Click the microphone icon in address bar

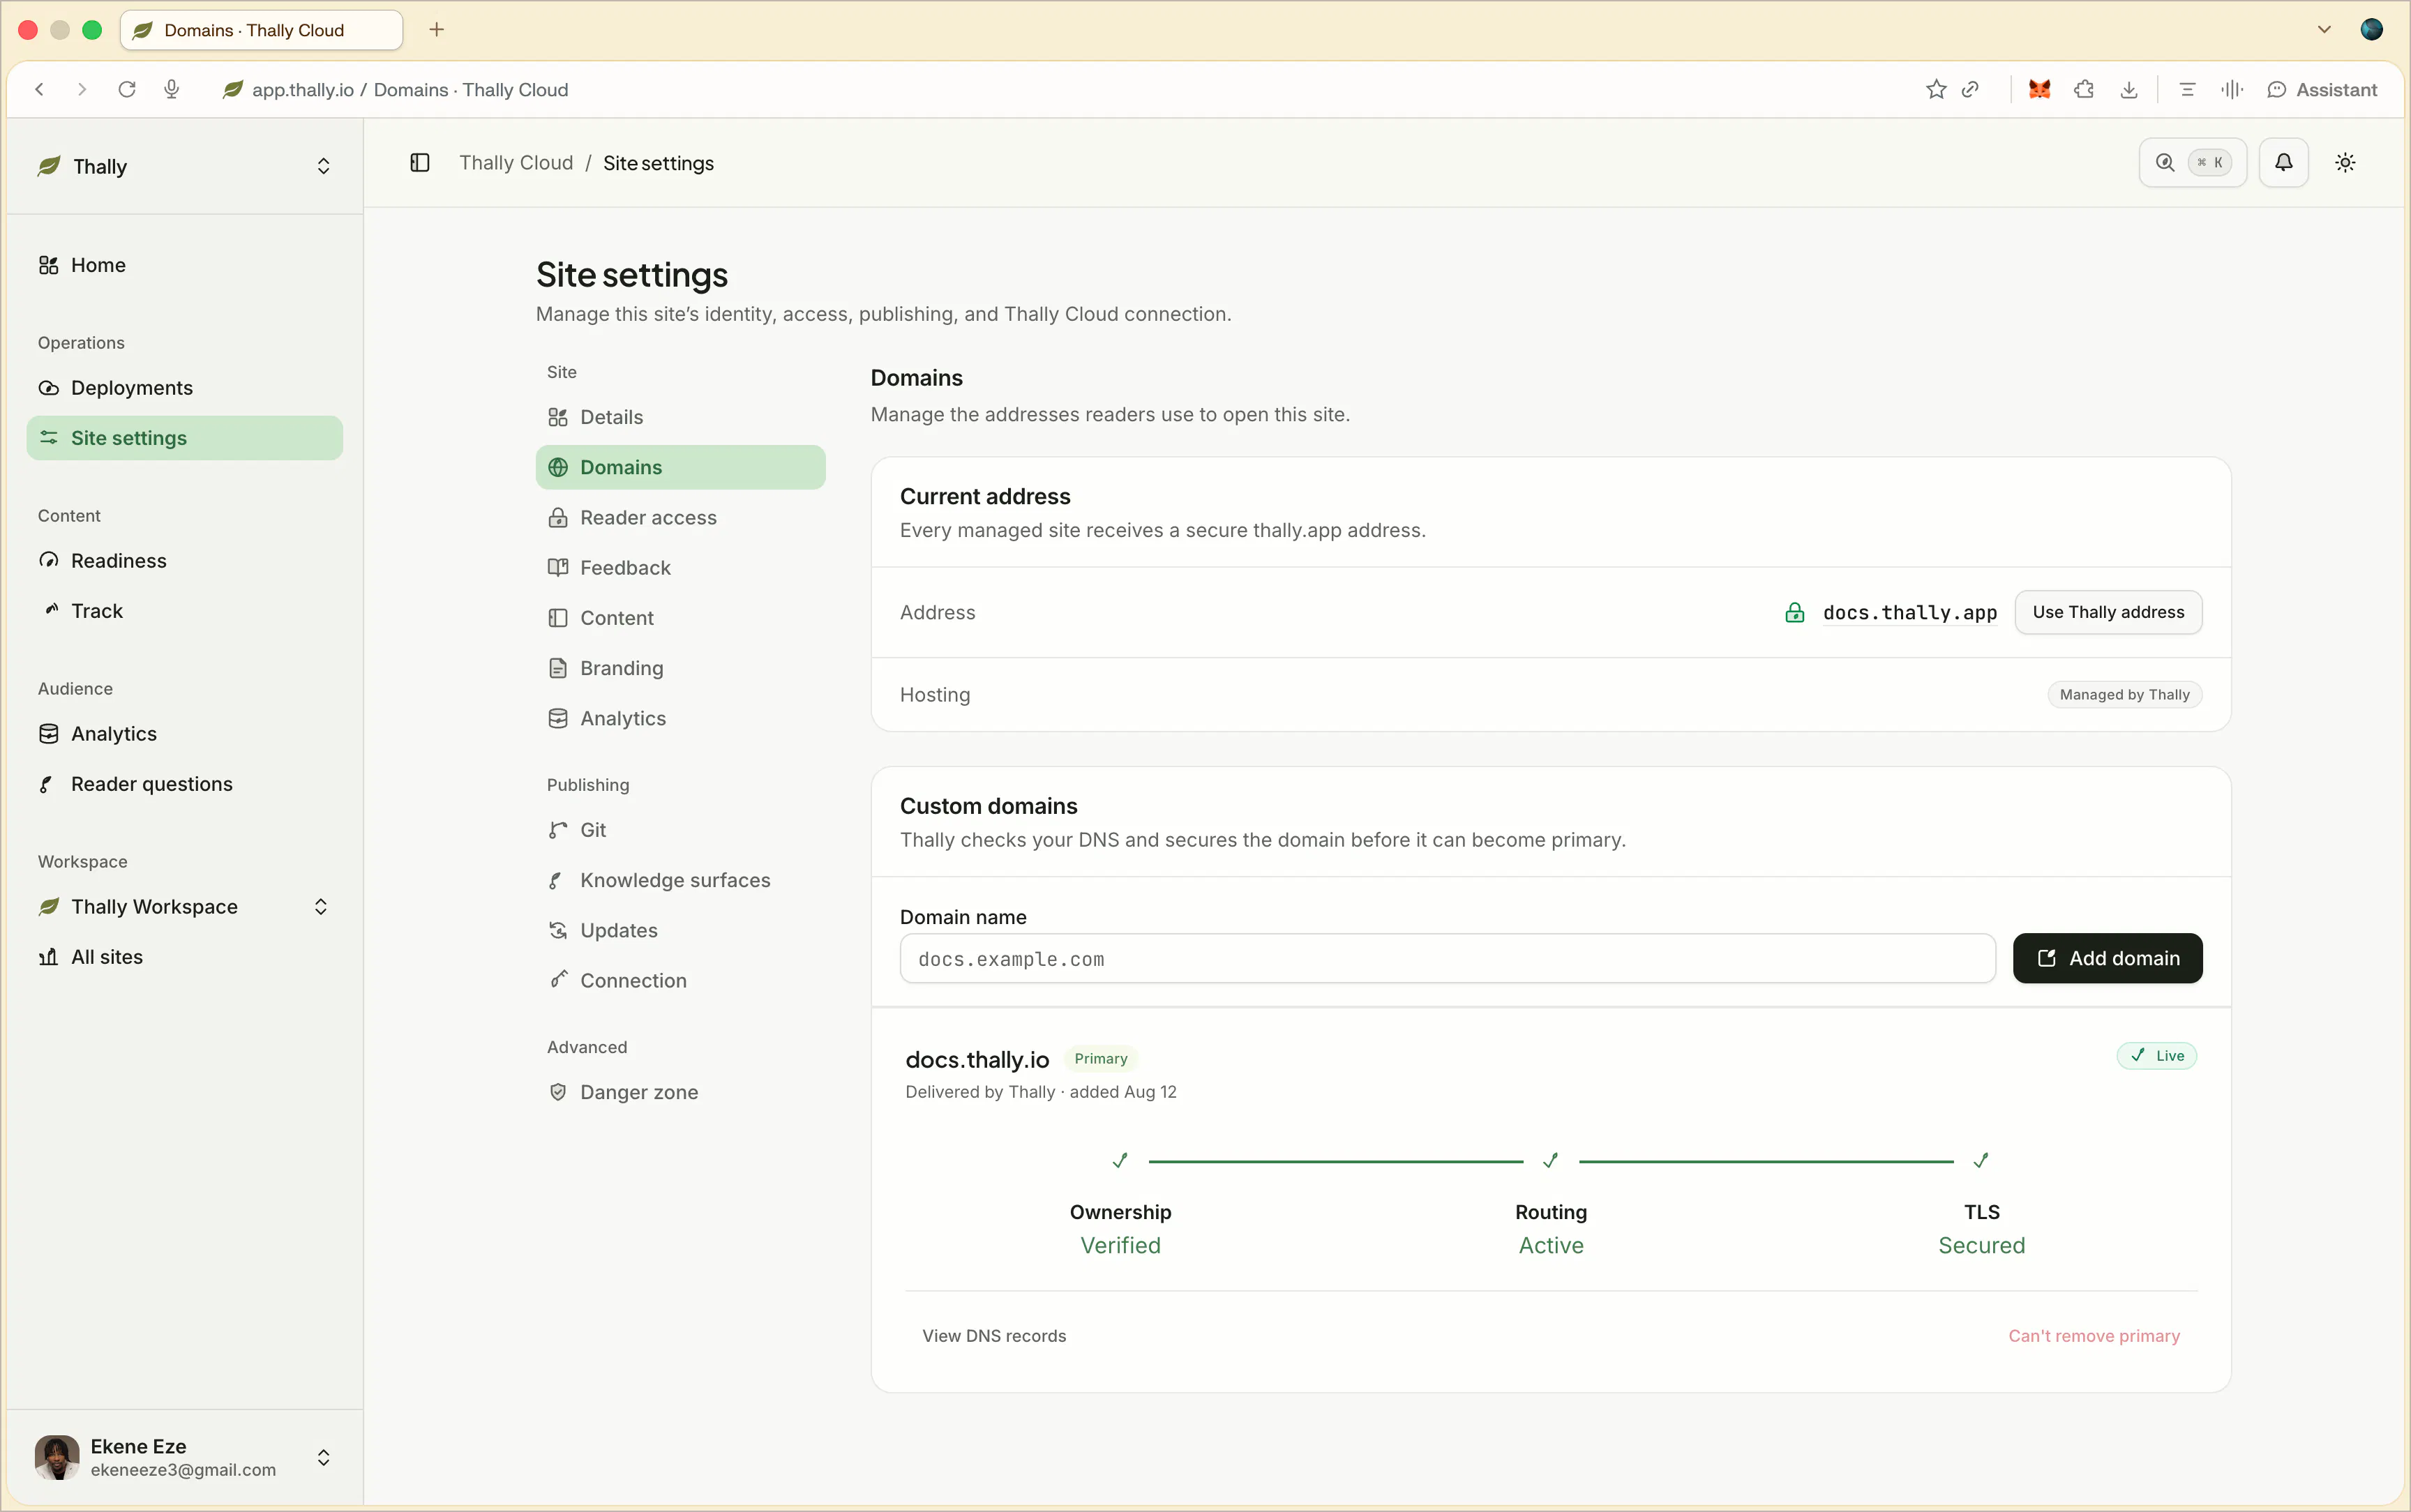point(172,90)
